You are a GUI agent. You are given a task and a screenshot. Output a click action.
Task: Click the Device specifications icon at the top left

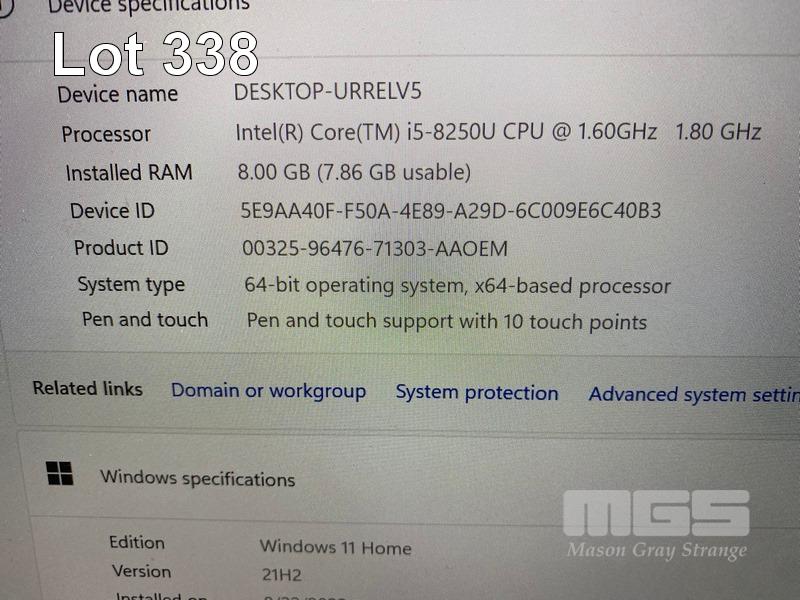[5, 7]
